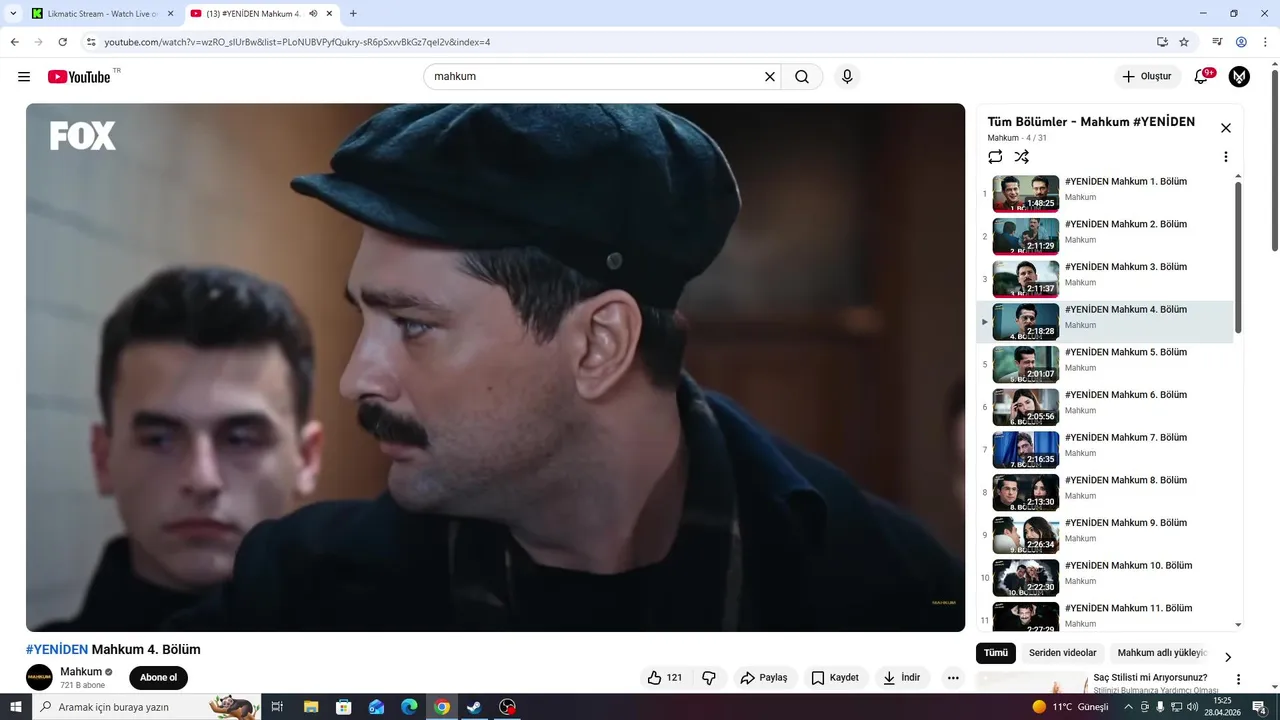This screenshot has height=720, width=1280.
Task: Click the current 4. Bölüm playlist entry
Action: coord(1106,322)
